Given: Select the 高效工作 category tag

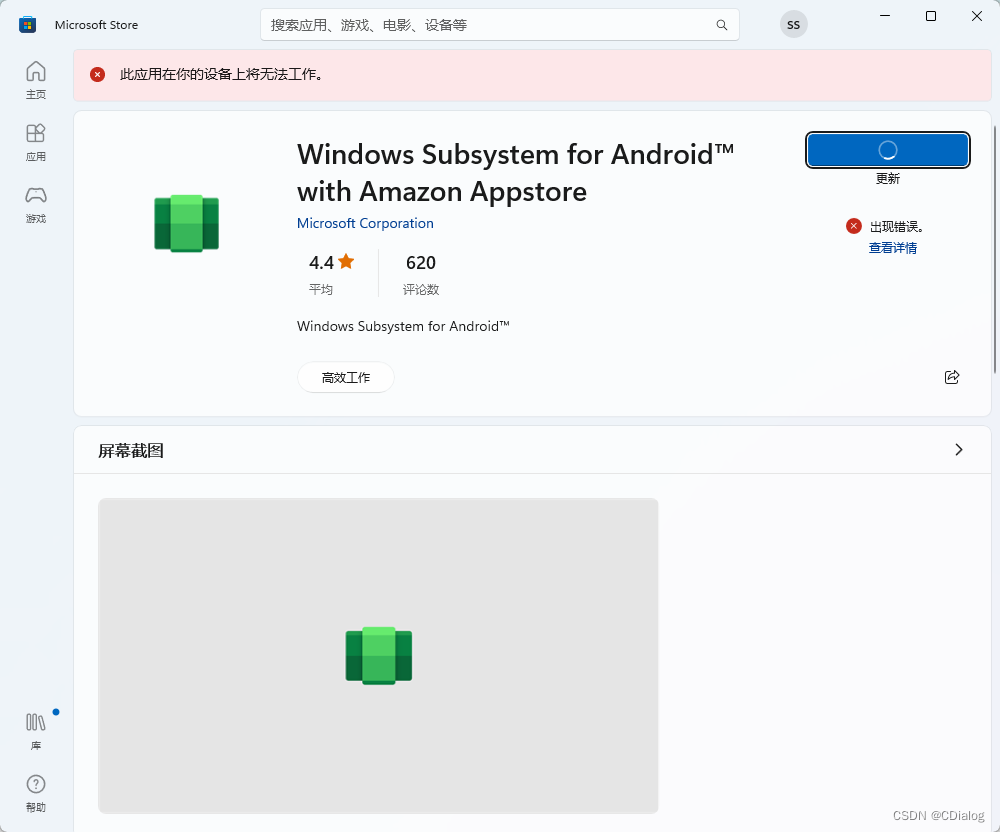Looking at the screenshot, I should point(346,377).
